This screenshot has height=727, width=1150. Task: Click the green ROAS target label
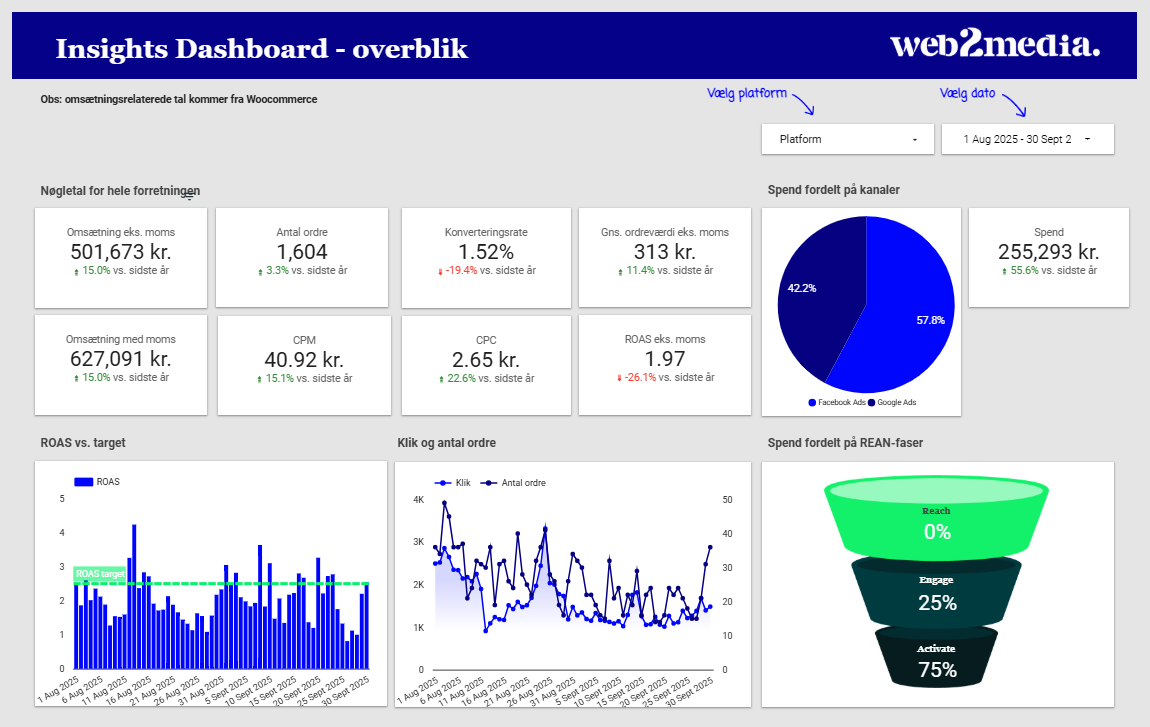pos(99,574)
